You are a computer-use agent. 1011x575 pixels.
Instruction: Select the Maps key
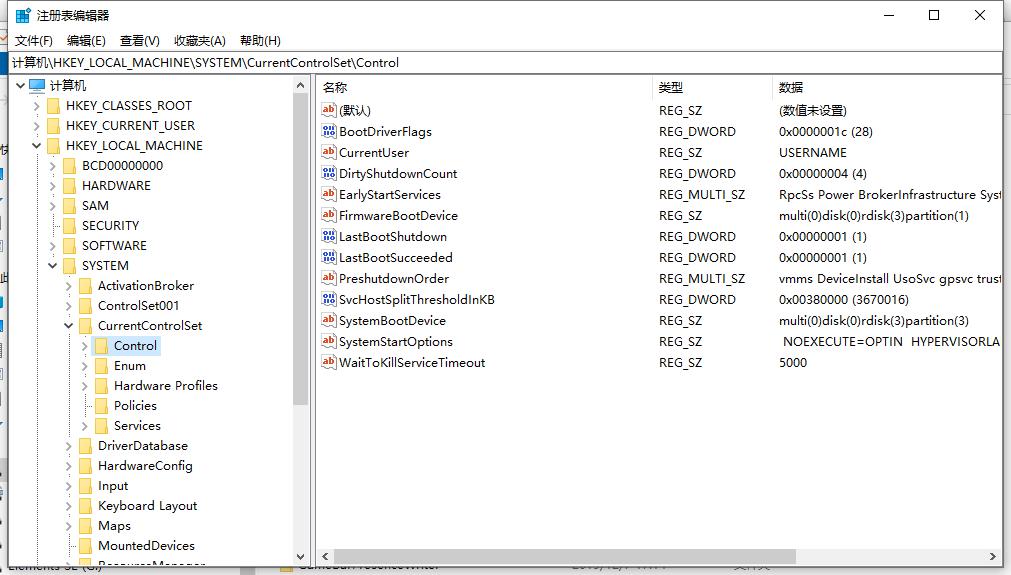114,525
